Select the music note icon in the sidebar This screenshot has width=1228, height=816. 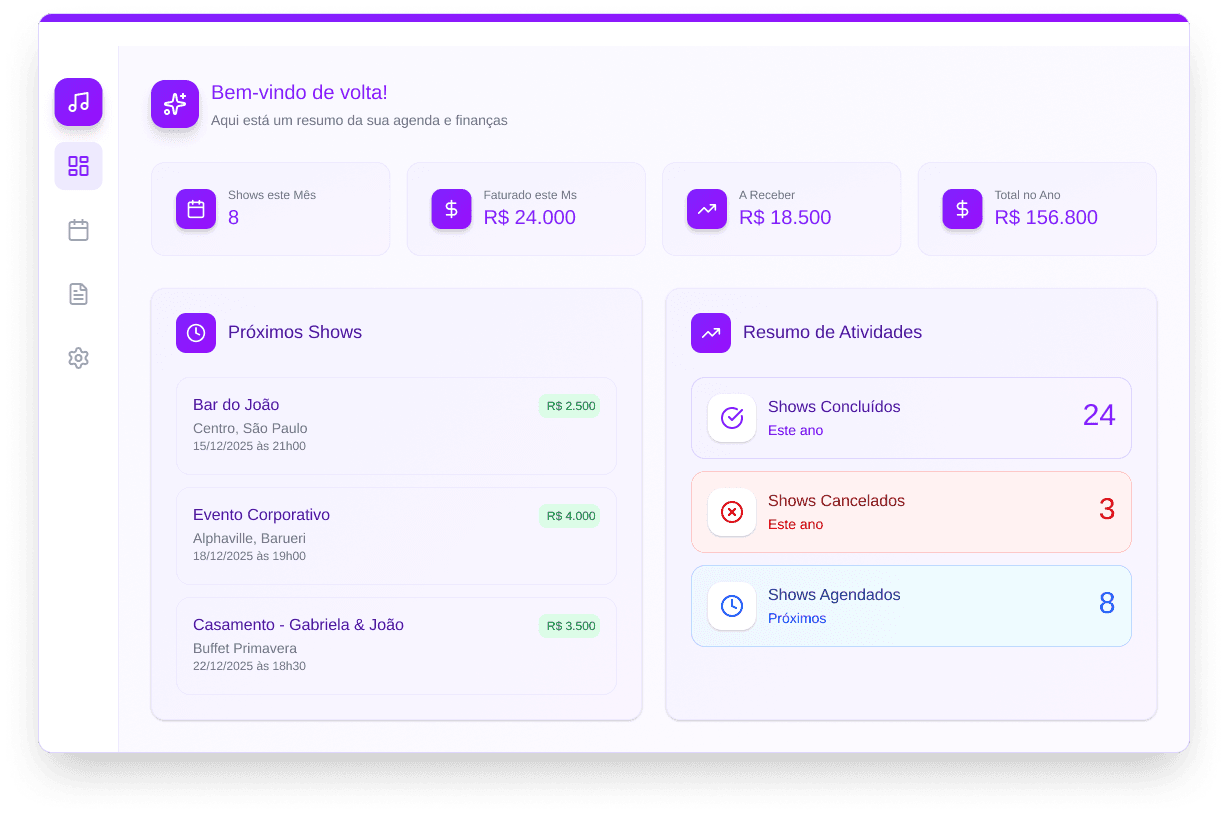[78, 102]
